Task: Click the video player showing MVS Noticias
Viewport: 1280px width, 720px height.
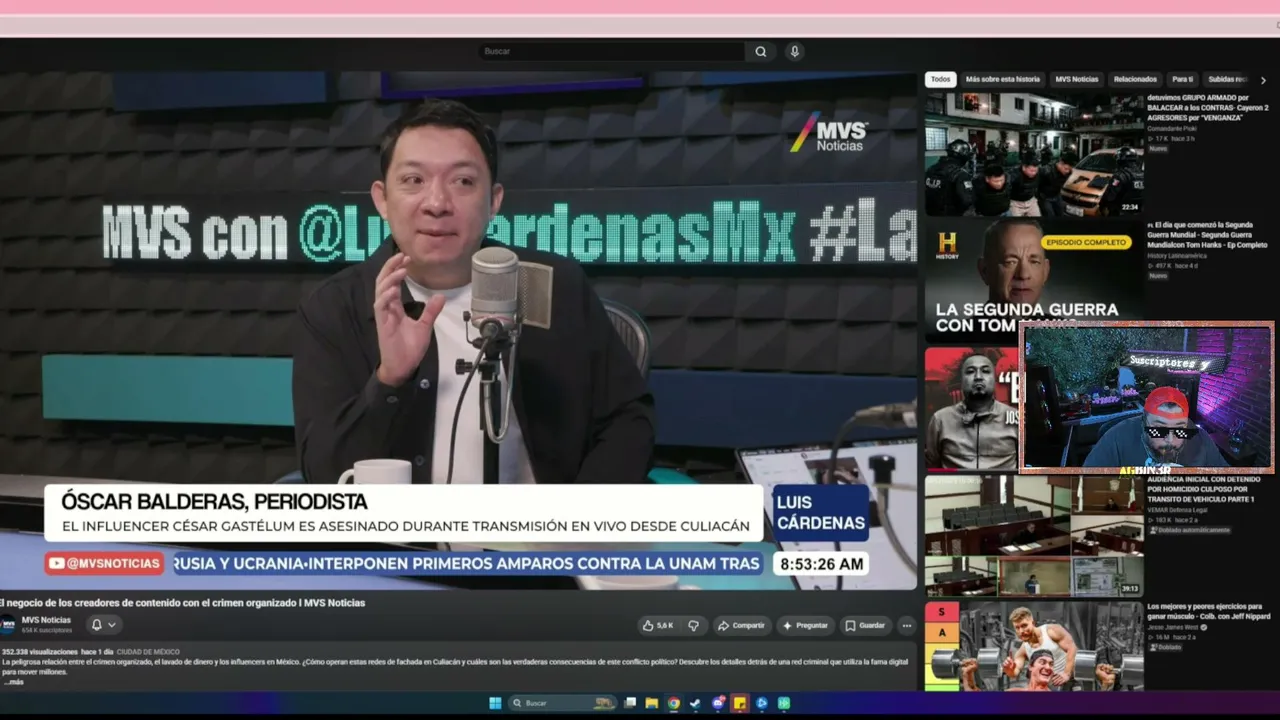Action: pos(458,330)
